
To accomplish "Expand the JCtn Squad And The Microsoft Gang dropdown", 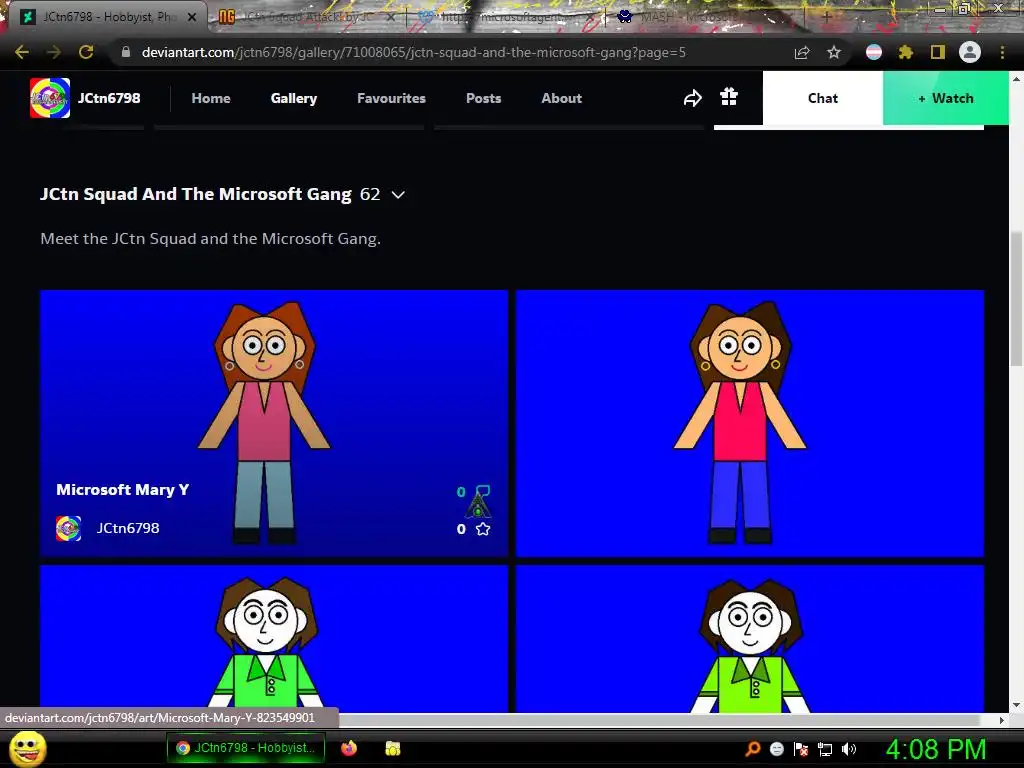I will click(x=398, y=195).
